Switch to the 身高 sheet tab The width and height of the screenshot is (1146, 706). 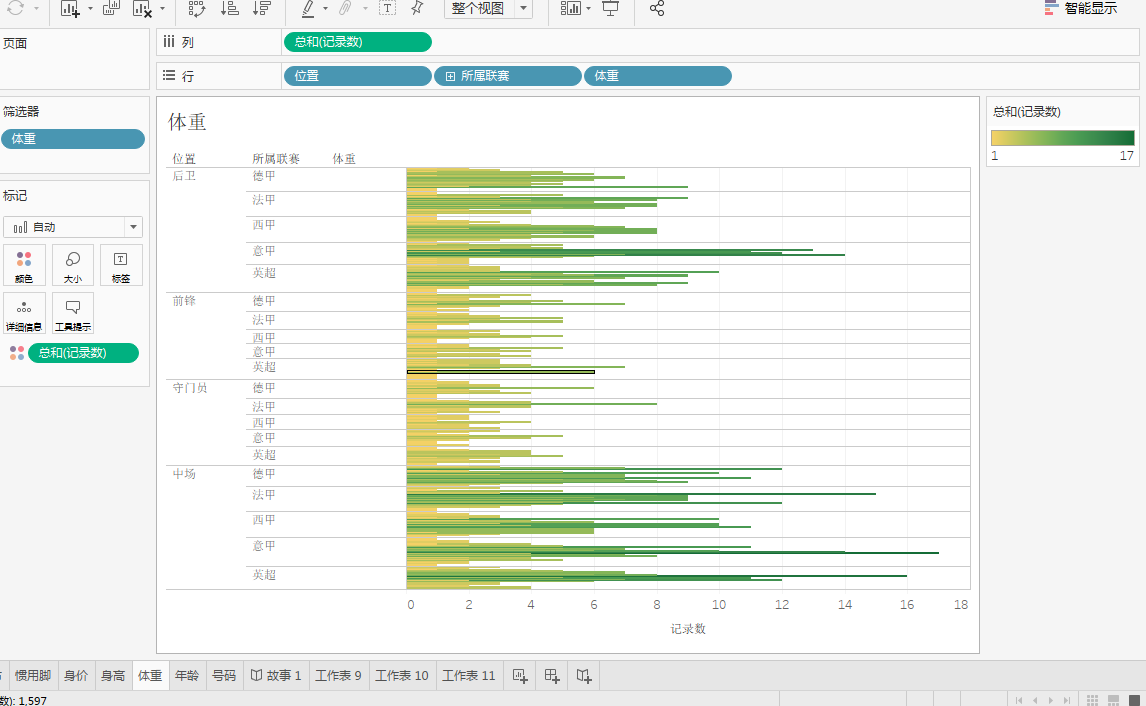(x=113, y=676)
